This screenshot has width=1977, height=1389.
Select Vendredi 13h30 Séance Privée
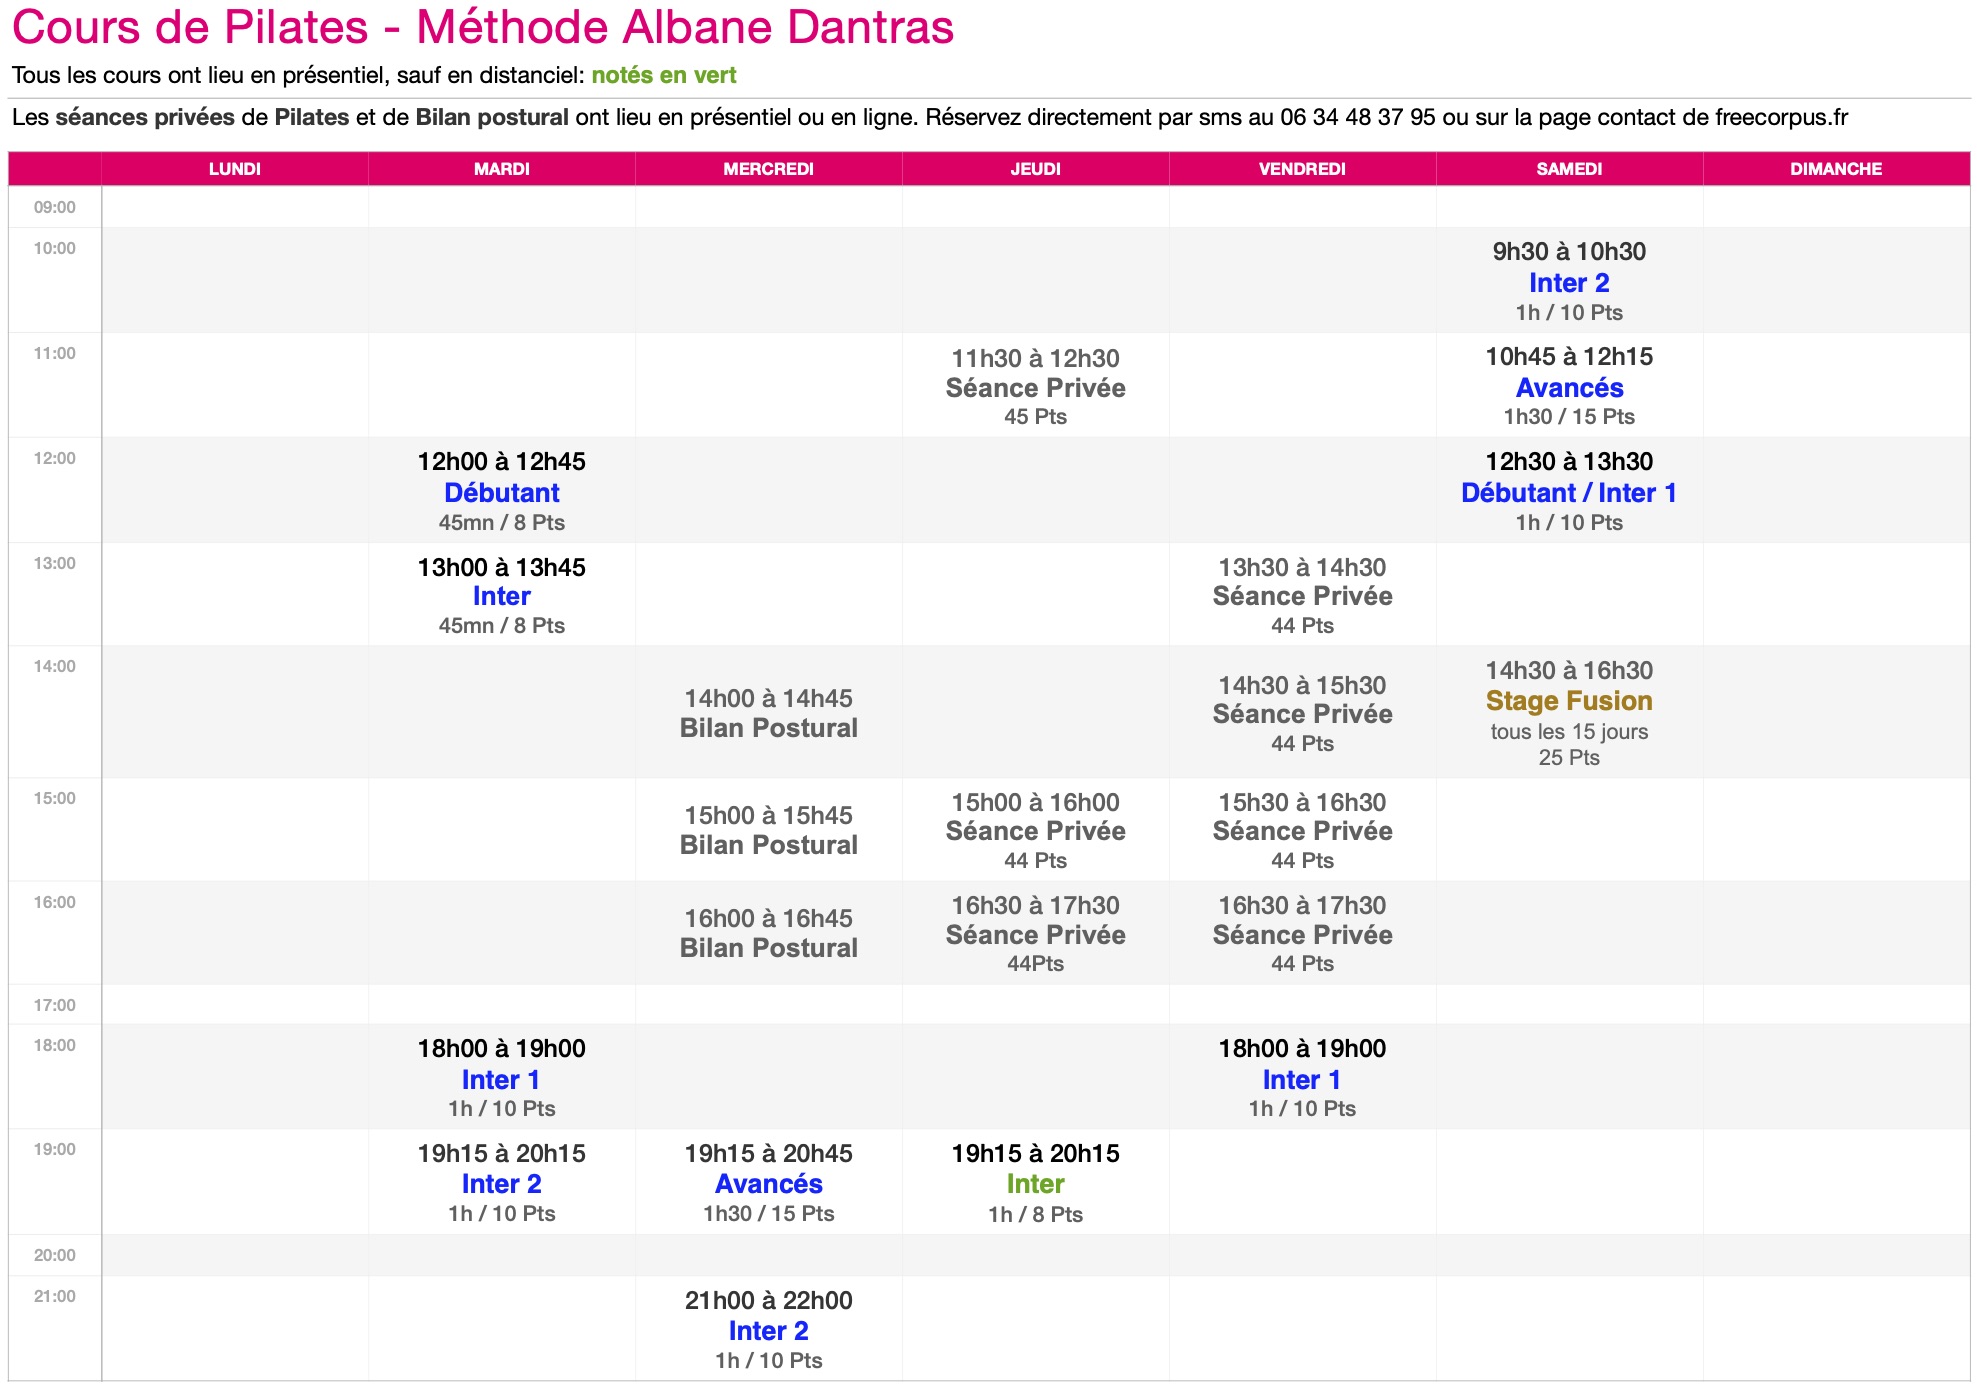[x=1302, y=596]
